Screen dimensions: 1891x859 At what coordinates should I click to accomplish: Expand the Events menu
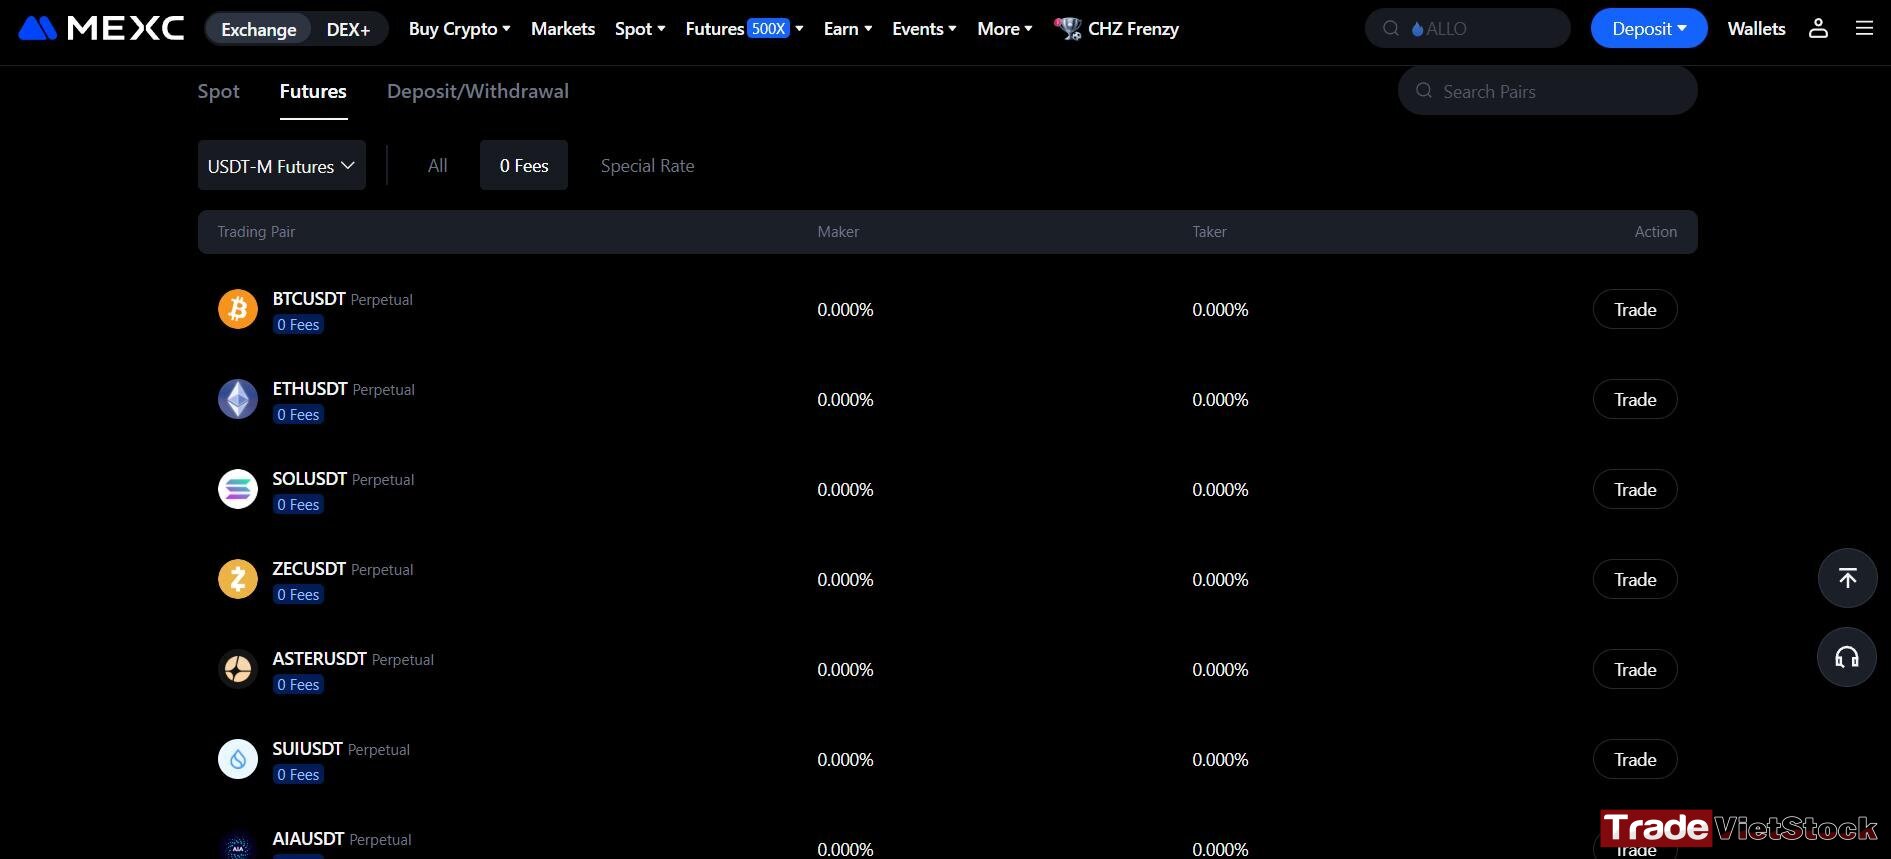[924, 29]
